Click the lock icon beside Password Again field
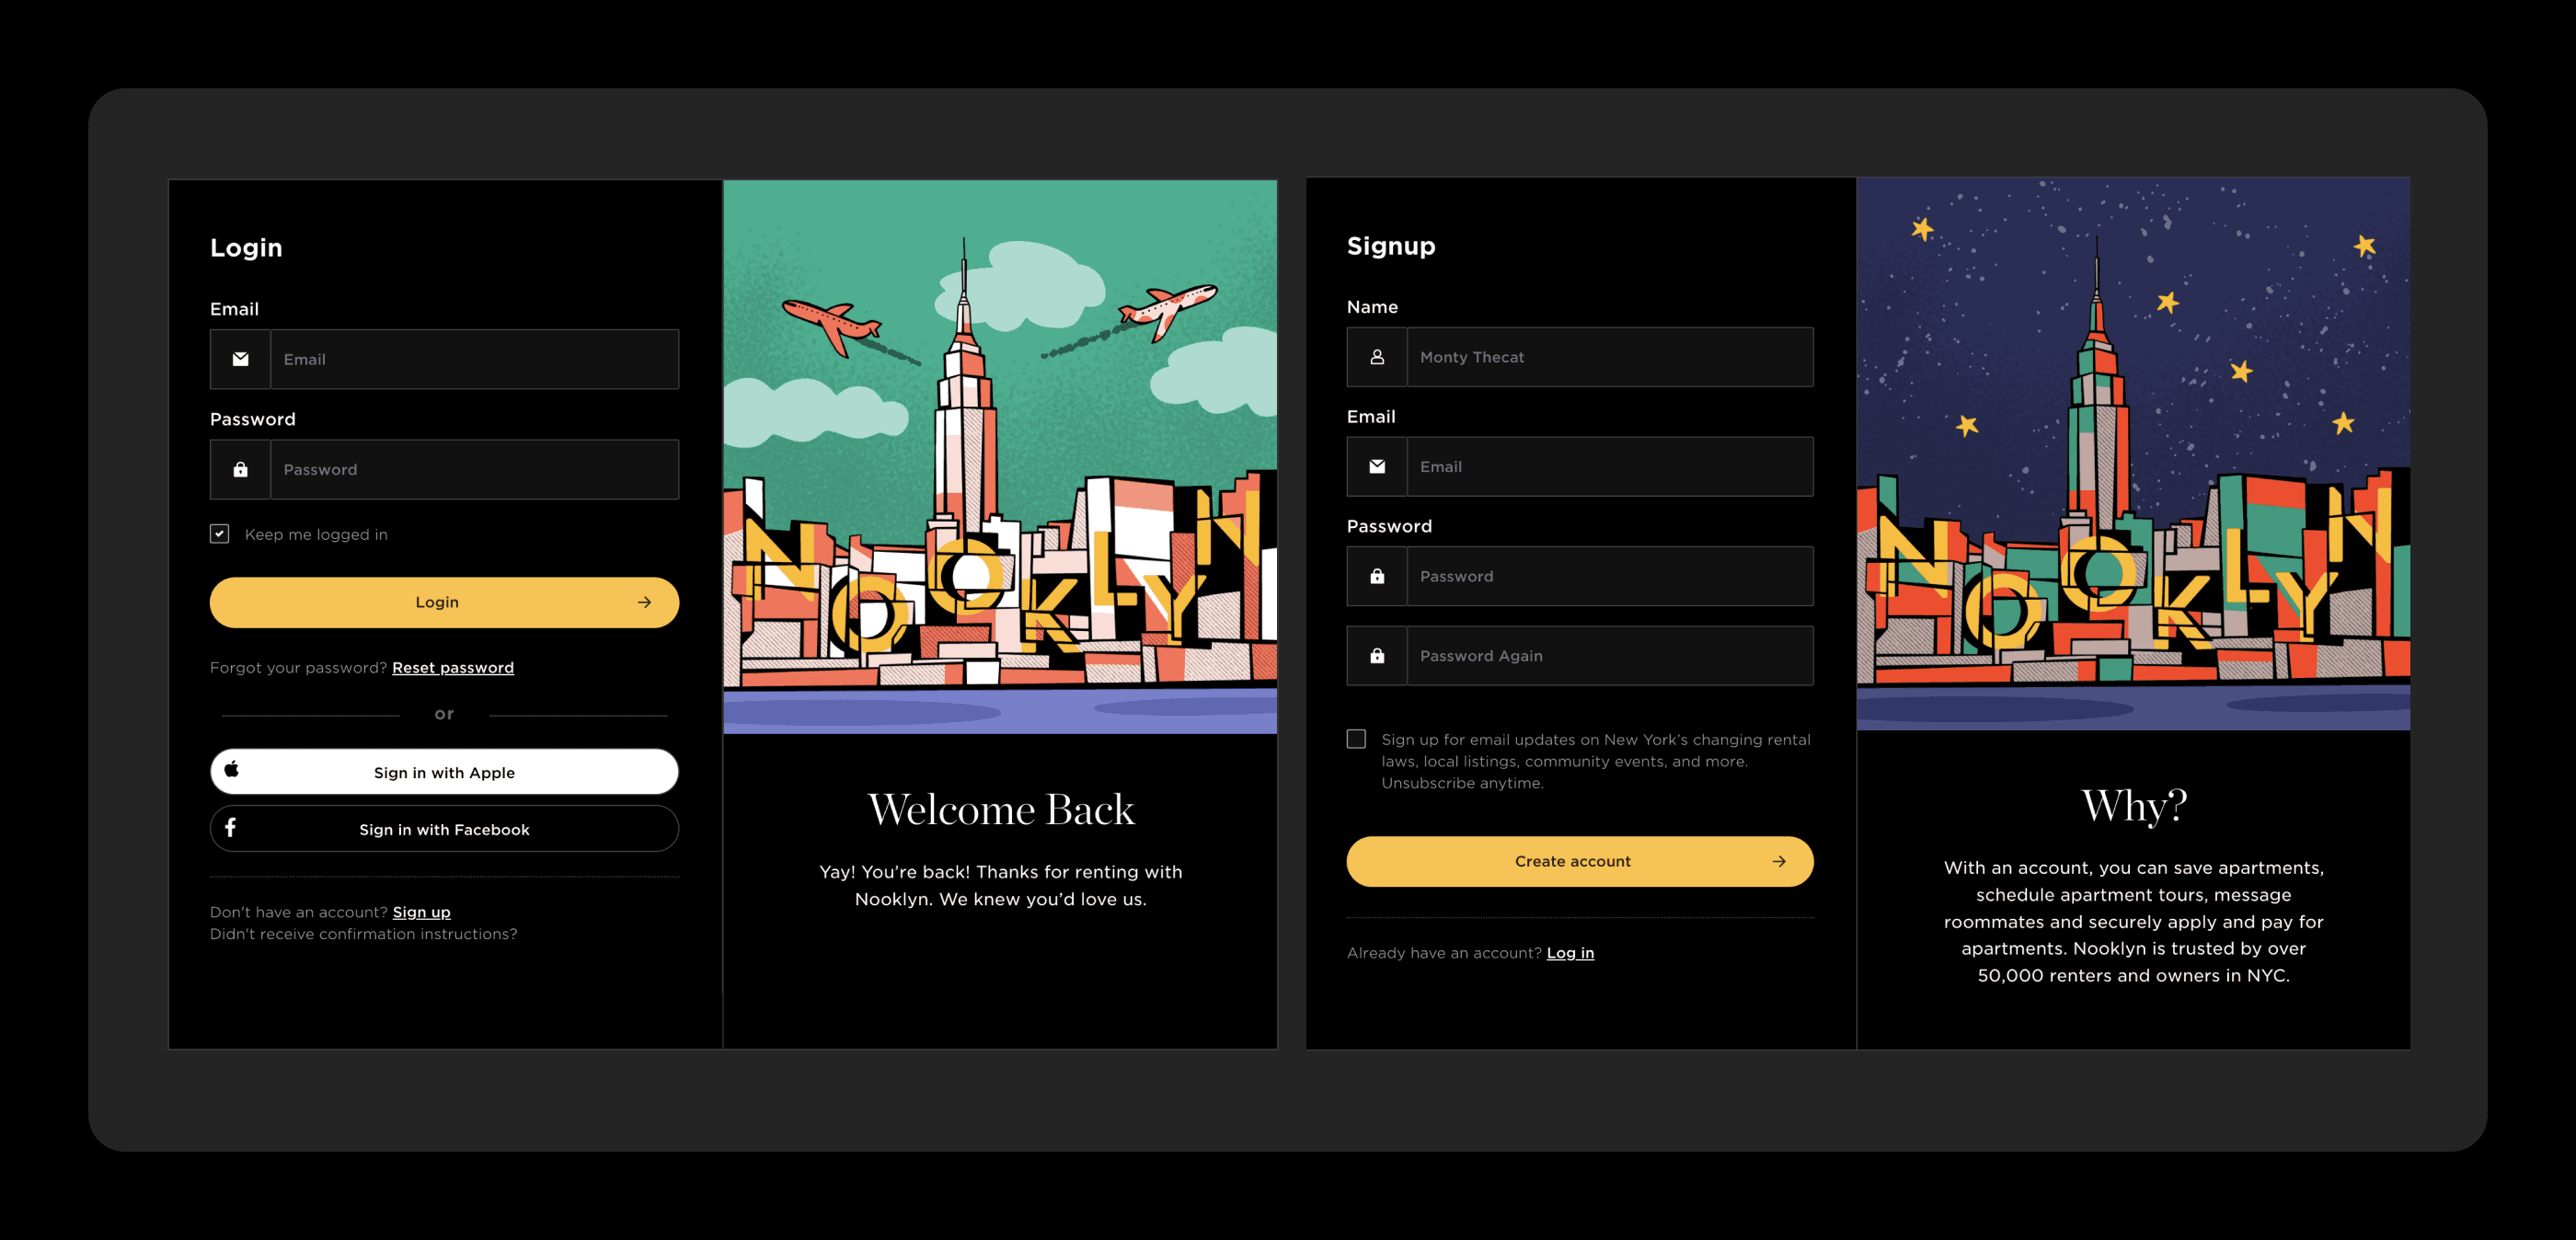 (1377, 656)
